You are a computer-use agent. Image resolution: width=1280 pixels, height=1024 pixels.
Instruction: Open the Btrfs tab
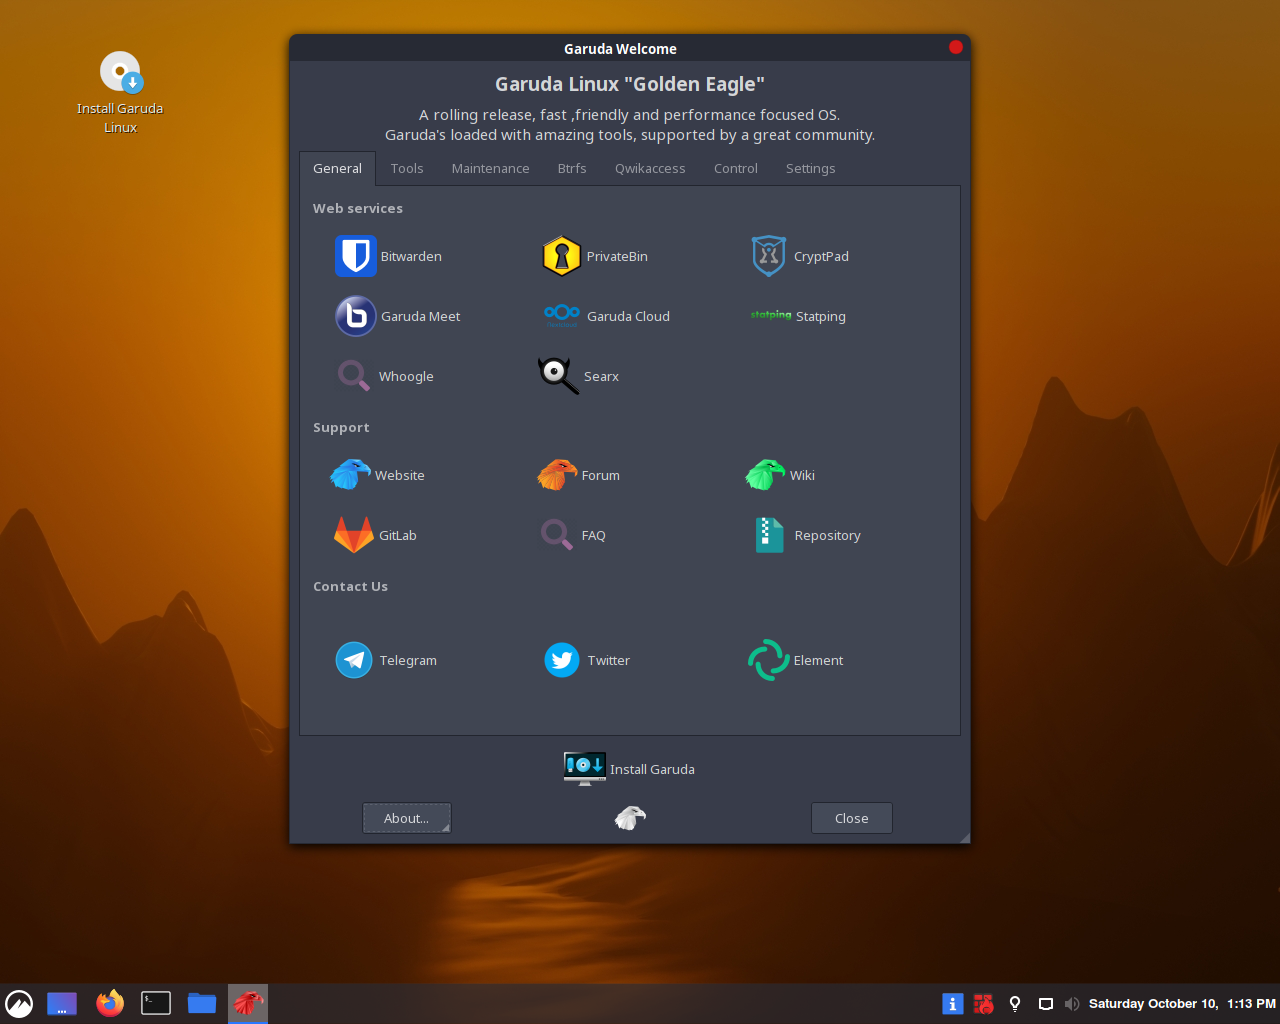[572, 168]
